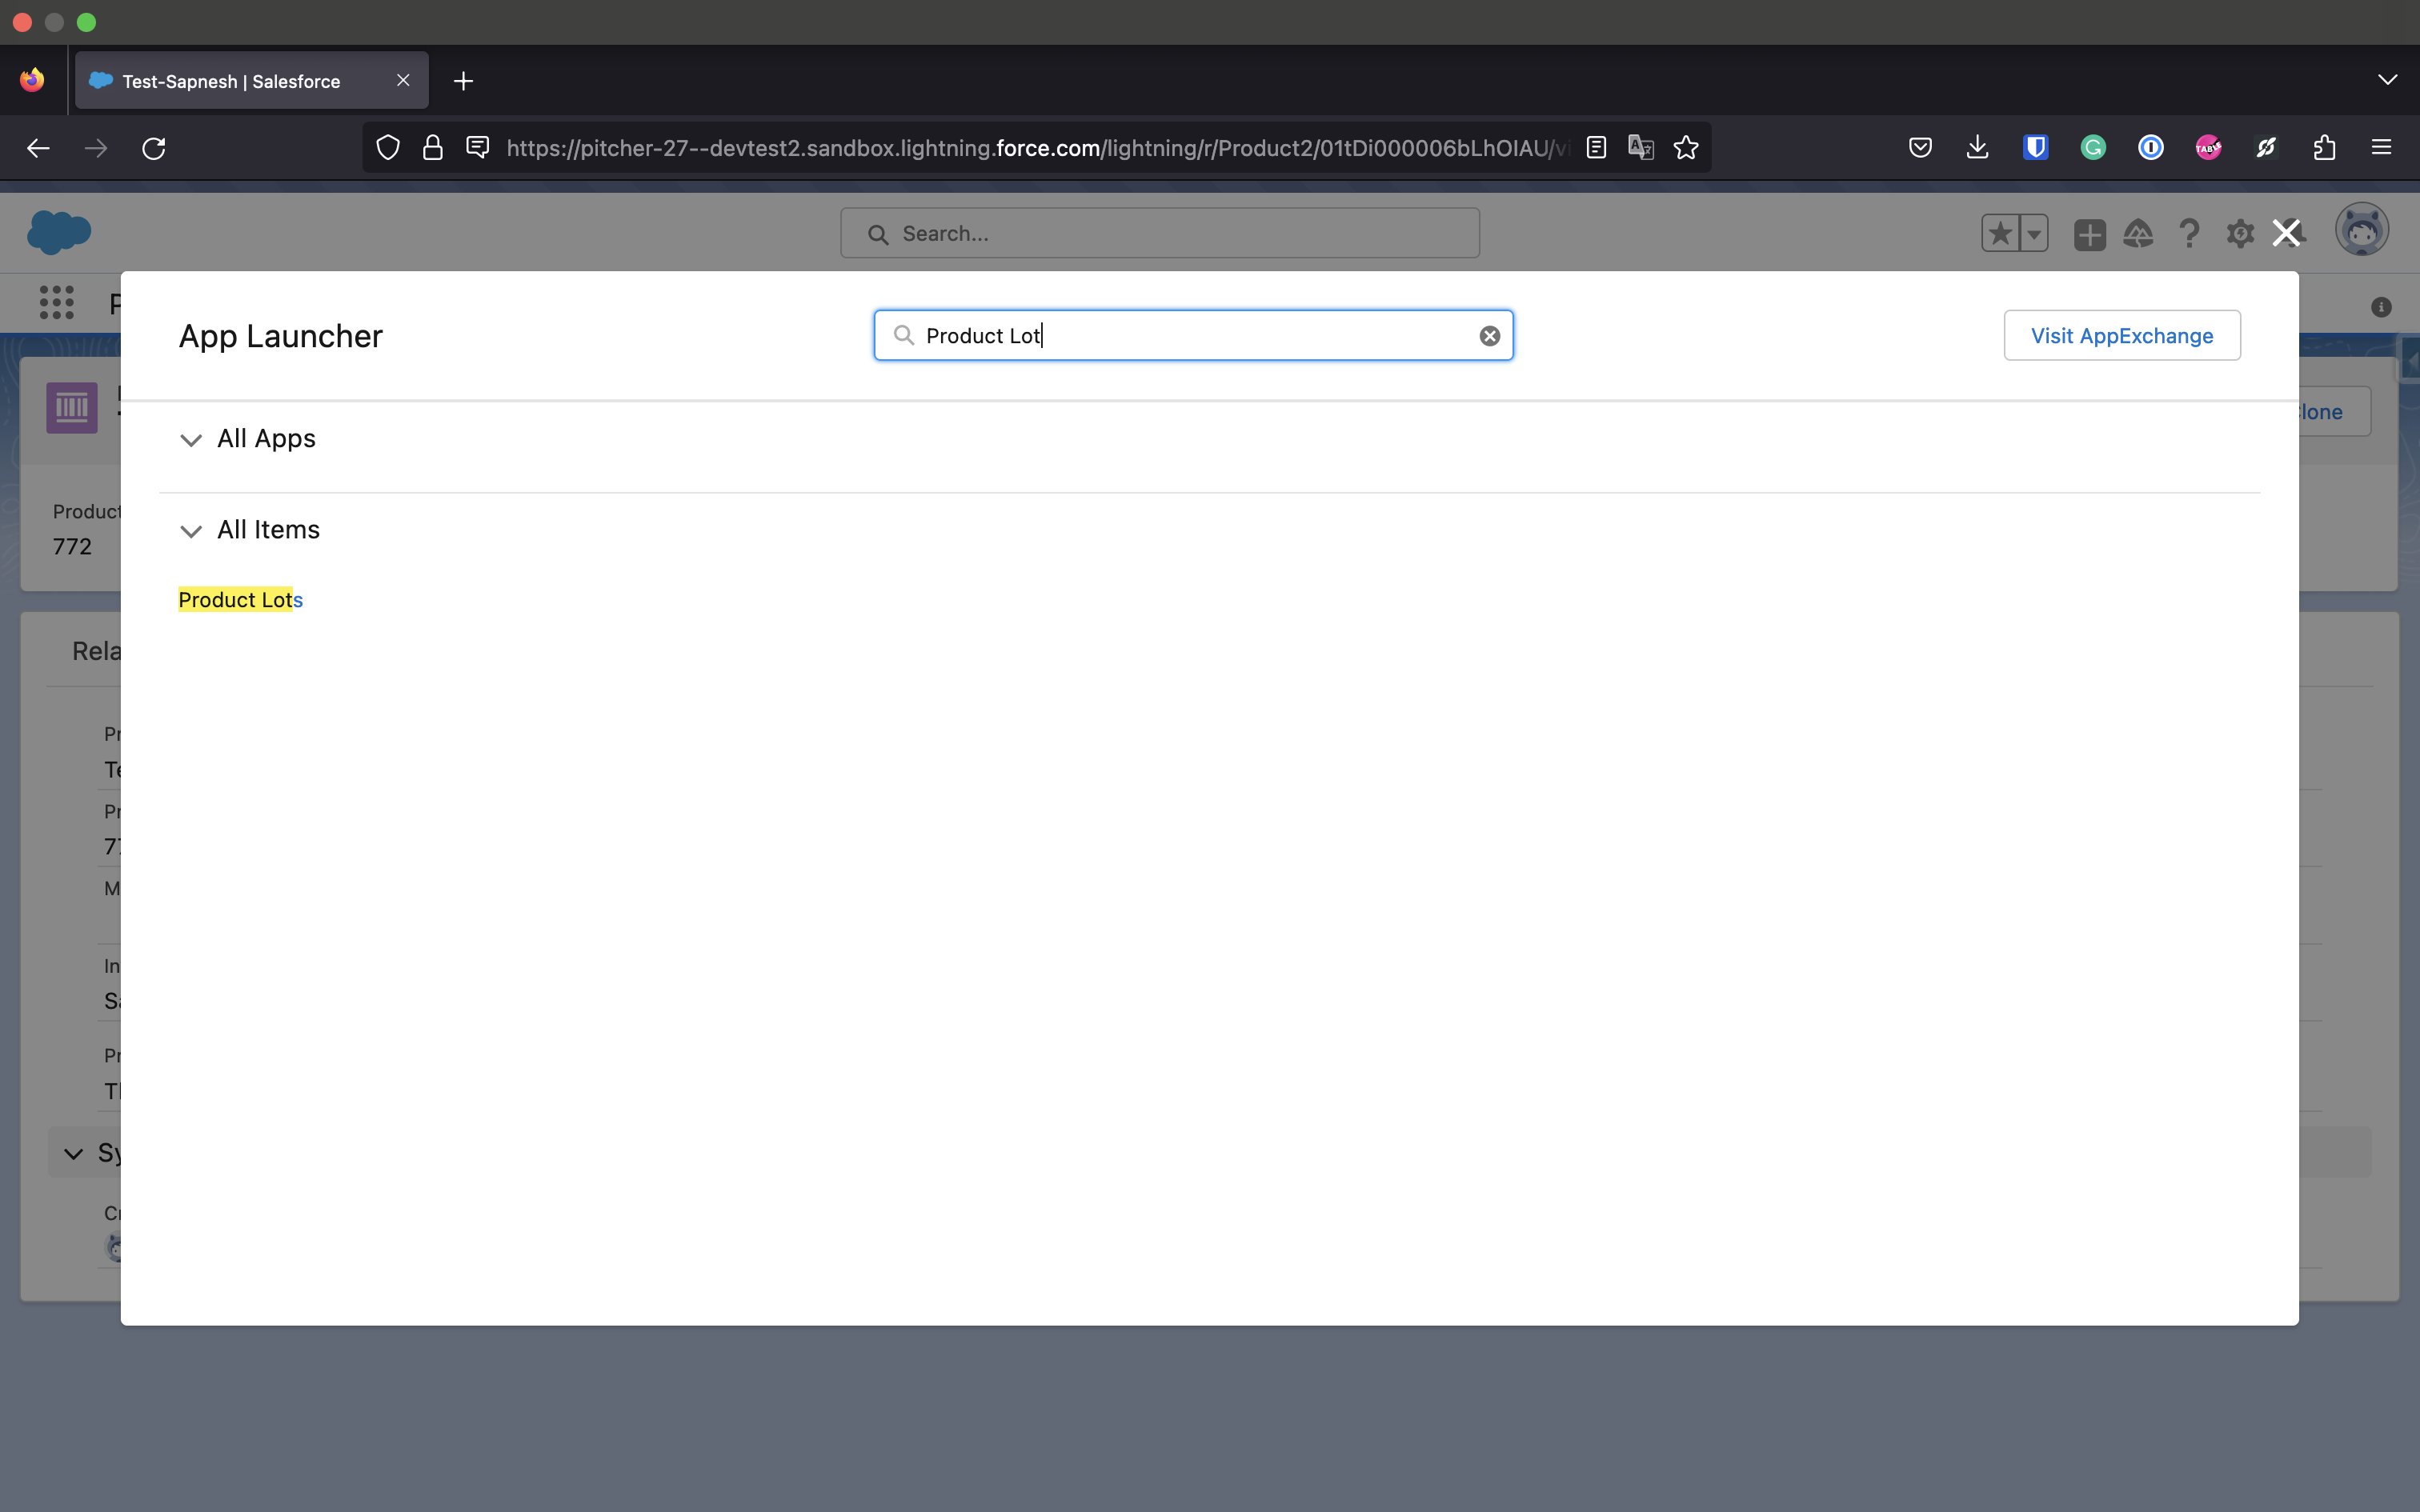
Task: Bookmark this page with the star icon
Action: (x=1686, y=148)
